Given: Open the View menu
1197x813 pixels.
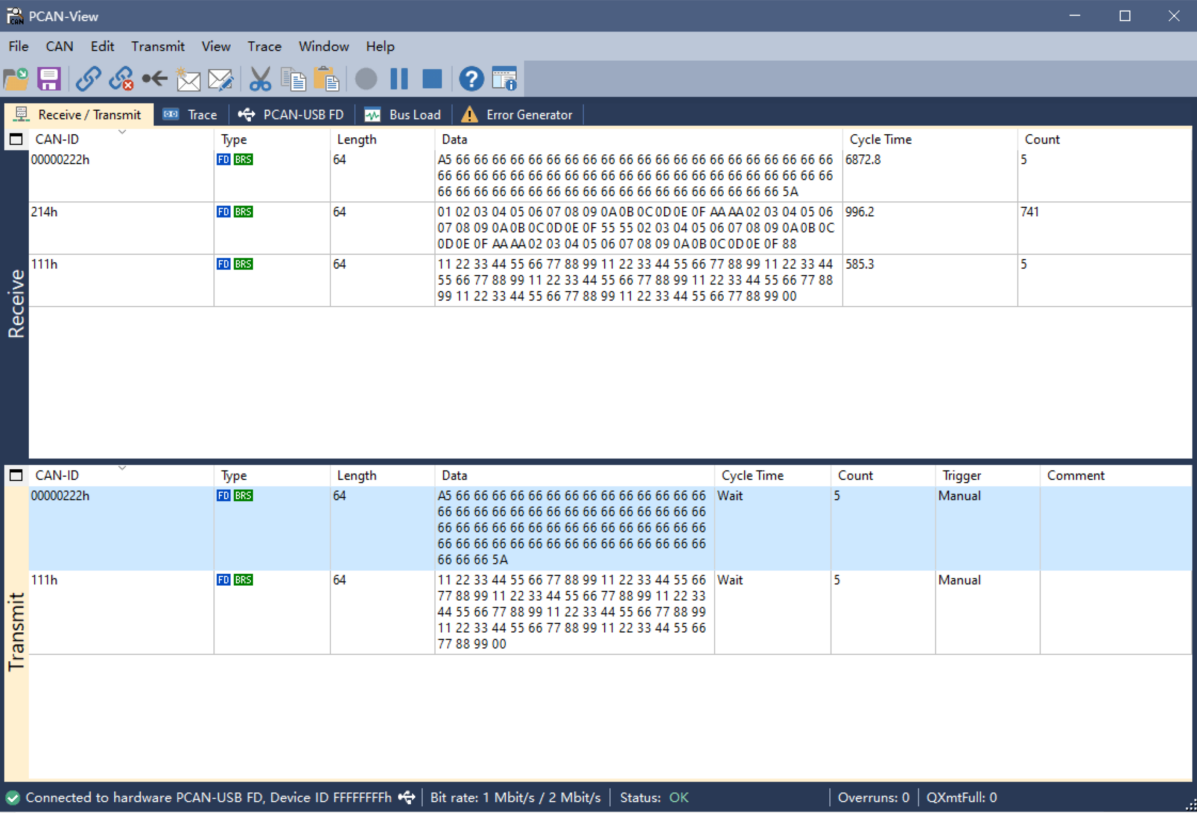Looking at the screenshot, I should [216, 47].
